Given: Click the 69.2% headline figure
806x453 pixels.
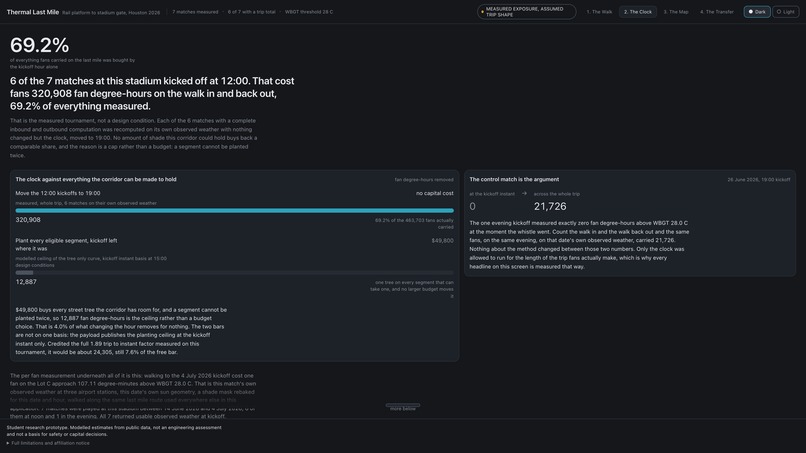Looking at the screenshot, I should click(x=40, y=45).
